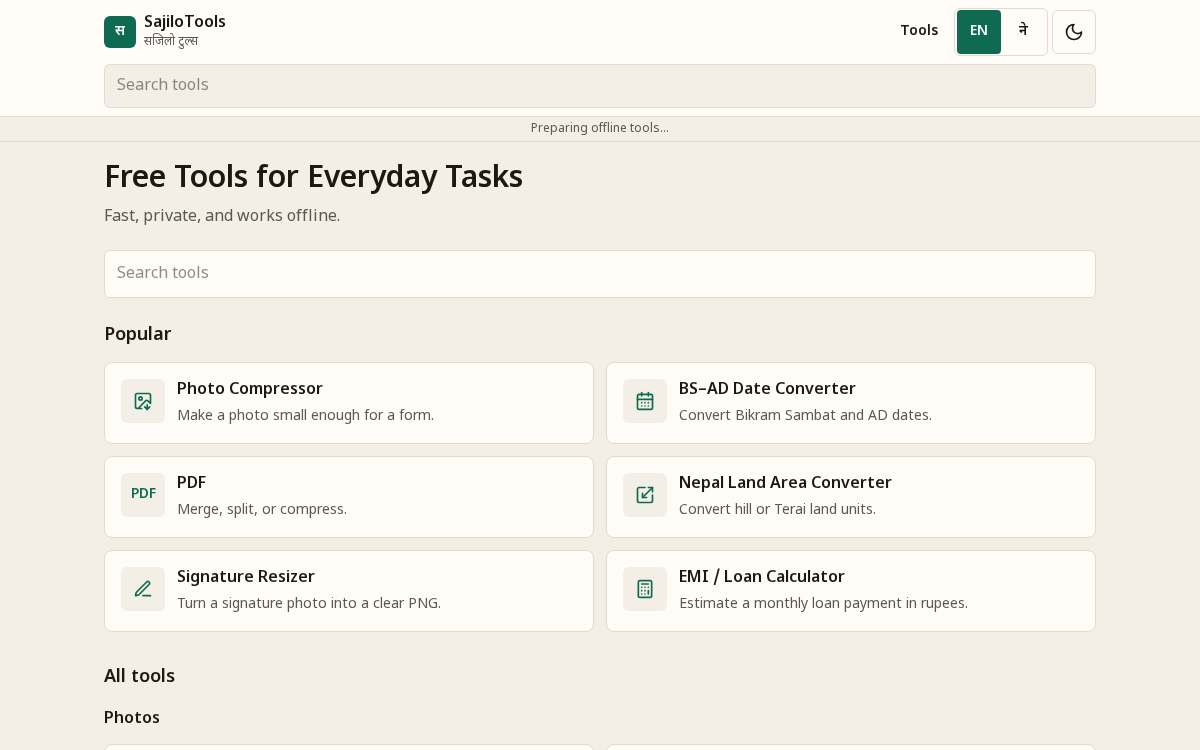
Task: Click 'Make a photo small enough for a form.'
Action: coord(305,415)
